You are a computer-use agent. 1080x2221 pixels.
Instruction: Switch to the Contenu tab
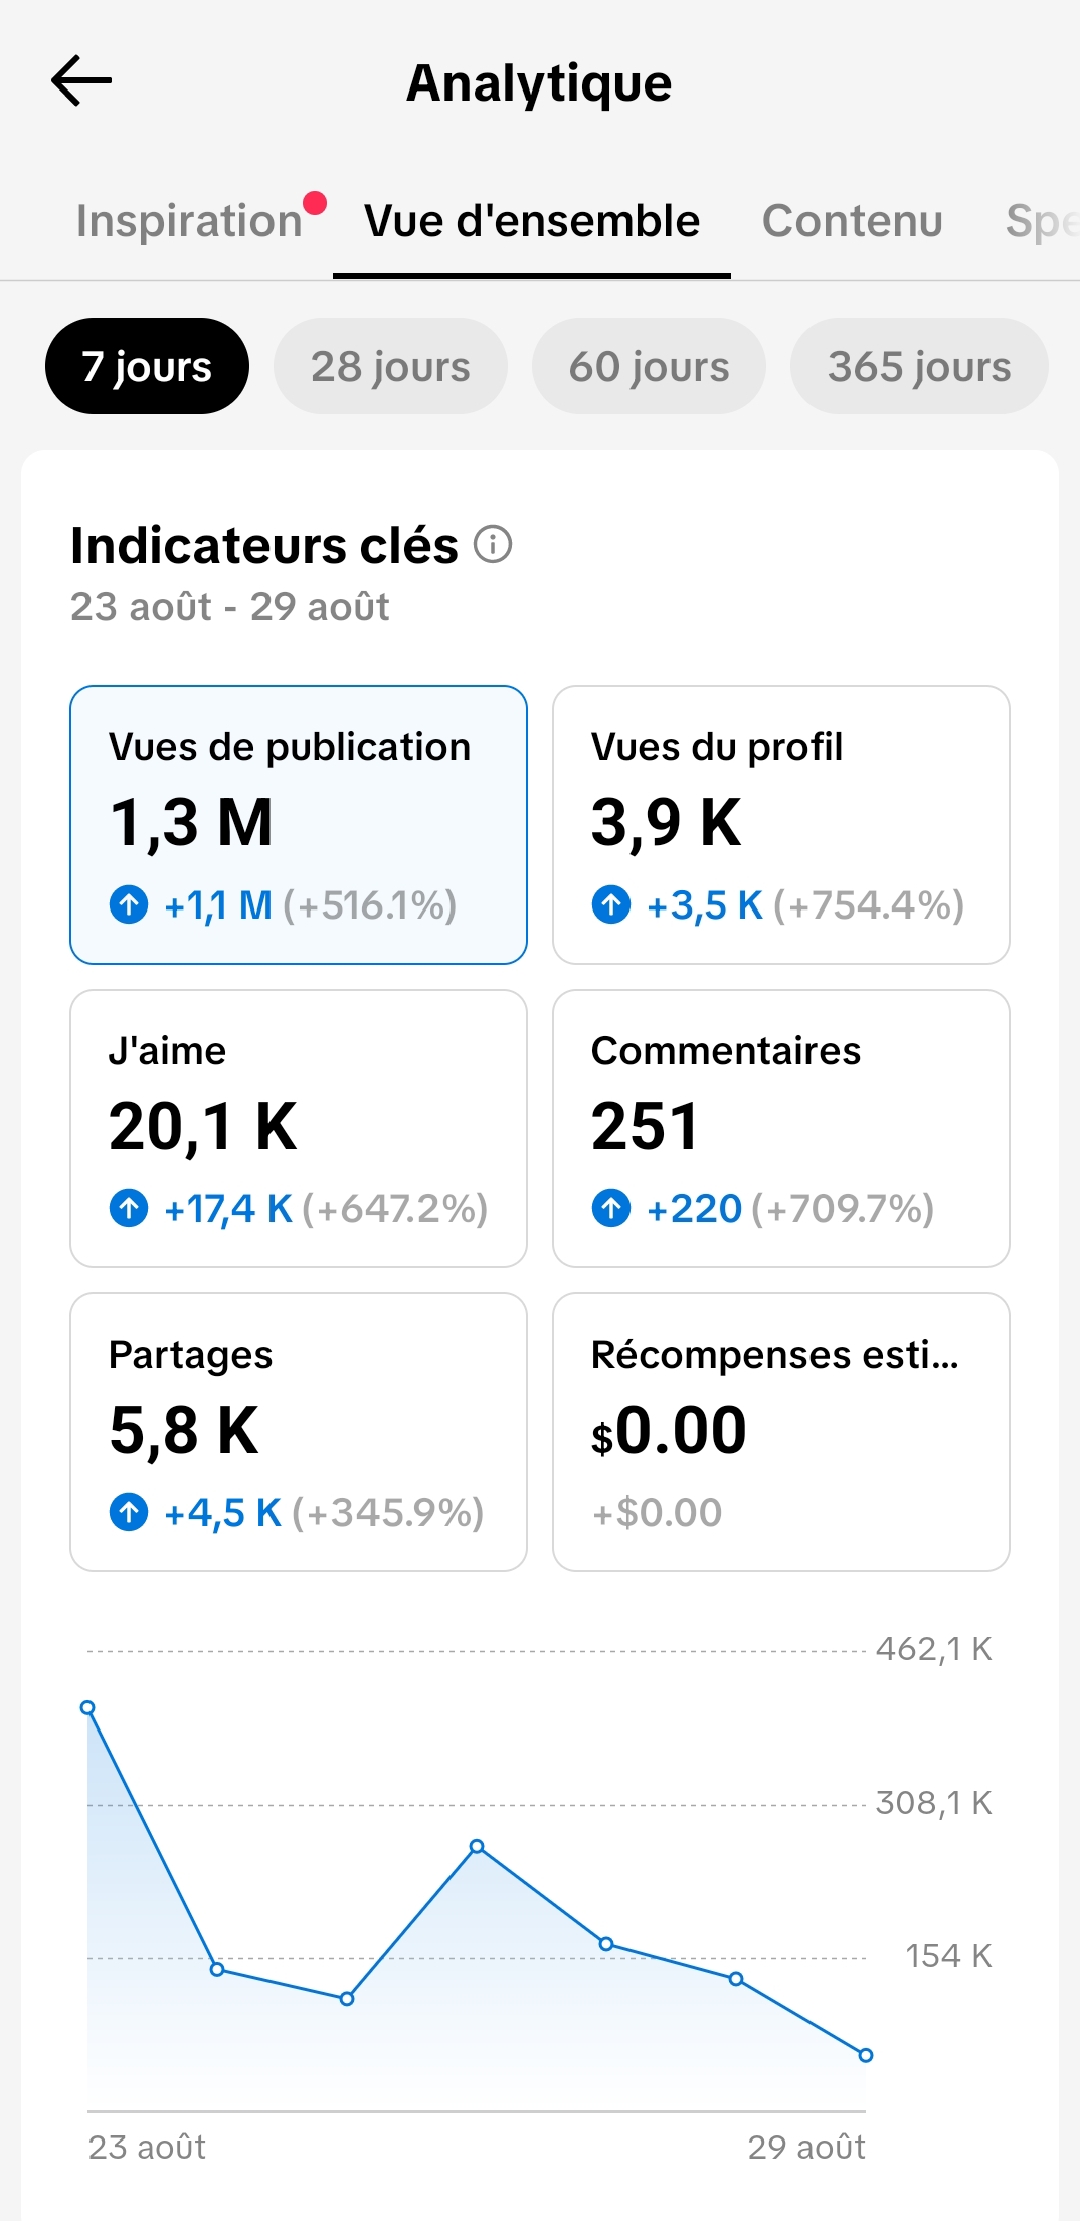[852, 221]
